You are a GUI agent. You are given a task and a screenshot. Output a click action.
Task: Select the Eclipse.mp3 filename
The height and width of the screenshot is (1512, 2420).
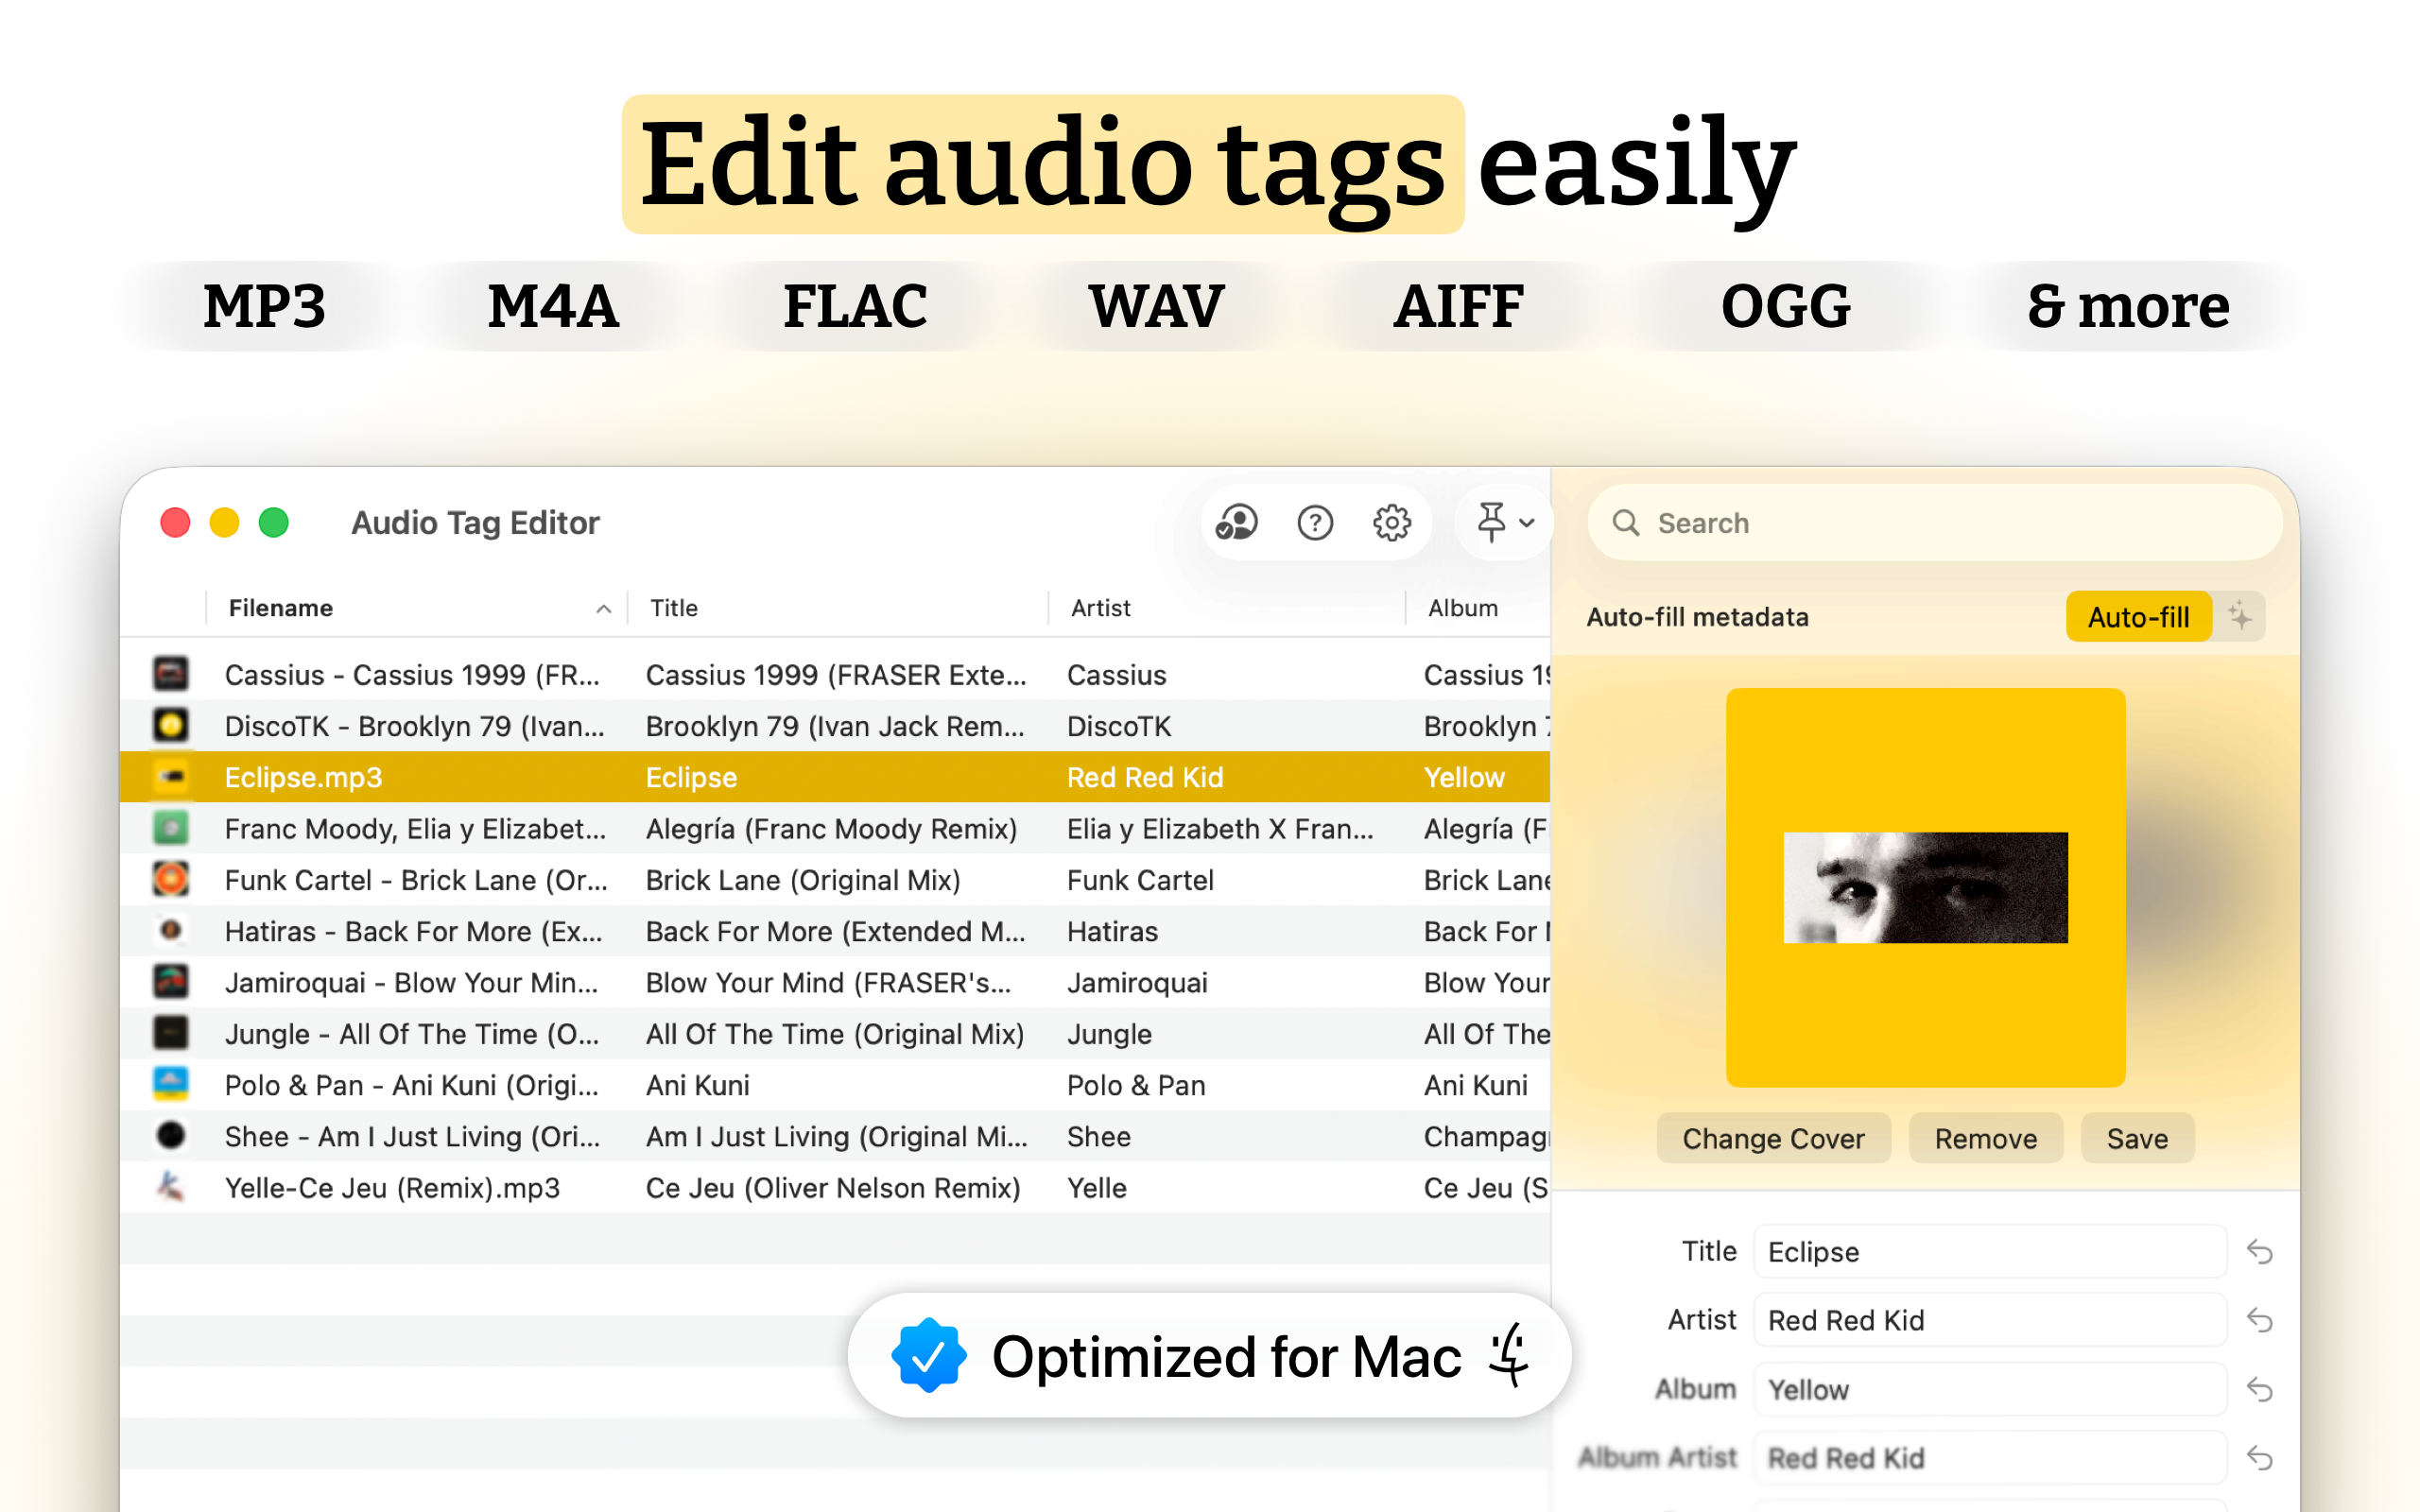(x=303, y=777)
